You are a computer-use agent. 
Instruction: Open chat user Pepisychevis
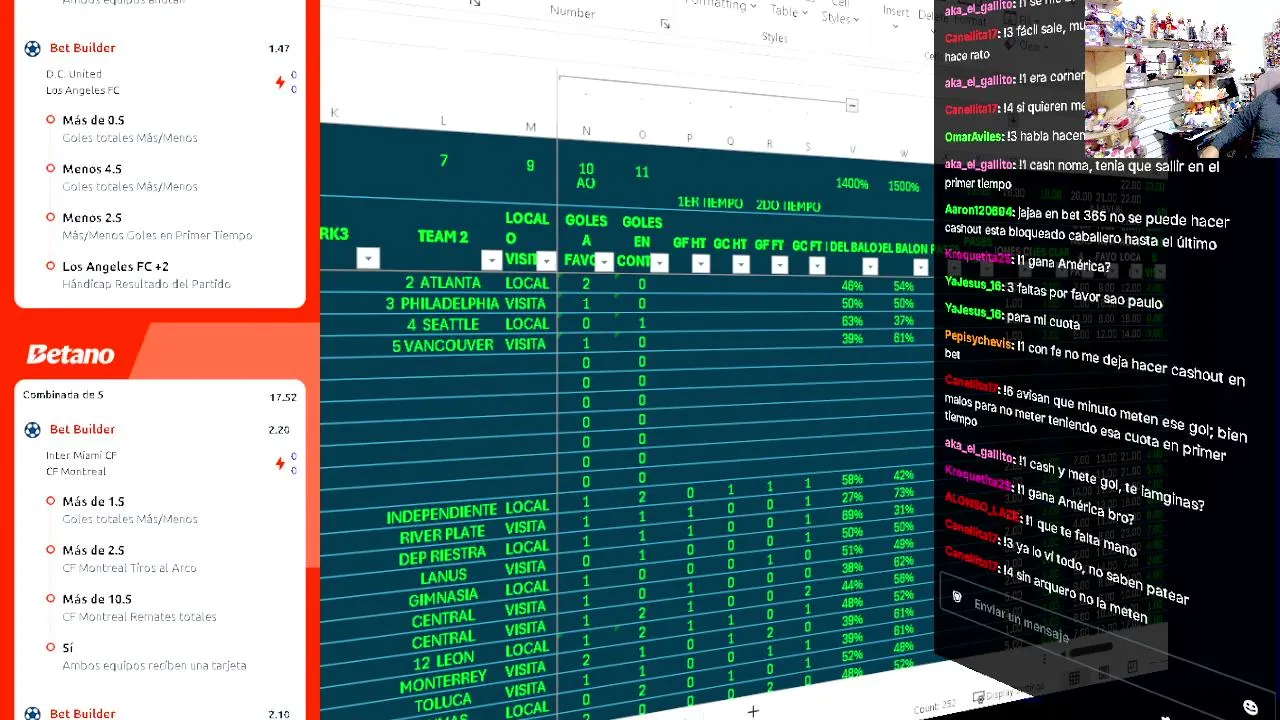coord(978,340)
